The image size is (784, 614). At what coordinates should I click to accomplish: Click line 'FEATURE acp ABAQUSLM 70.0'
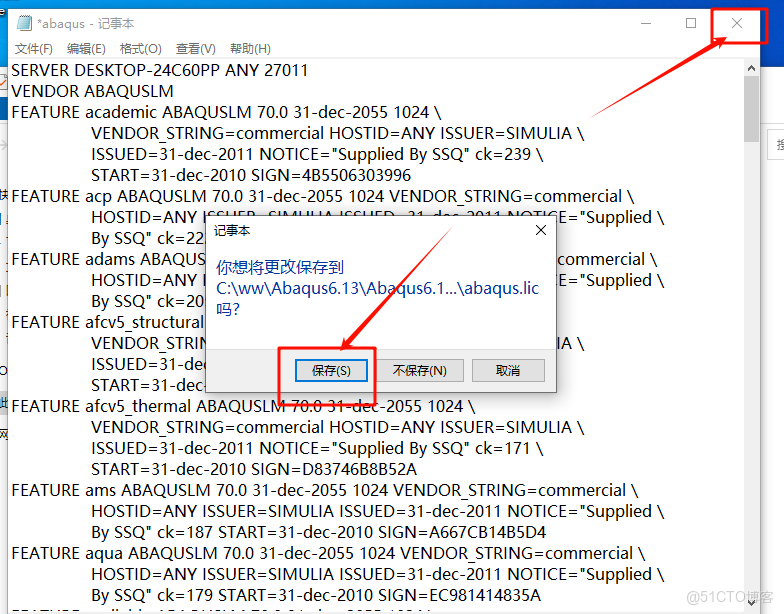(x=322, y=196)
